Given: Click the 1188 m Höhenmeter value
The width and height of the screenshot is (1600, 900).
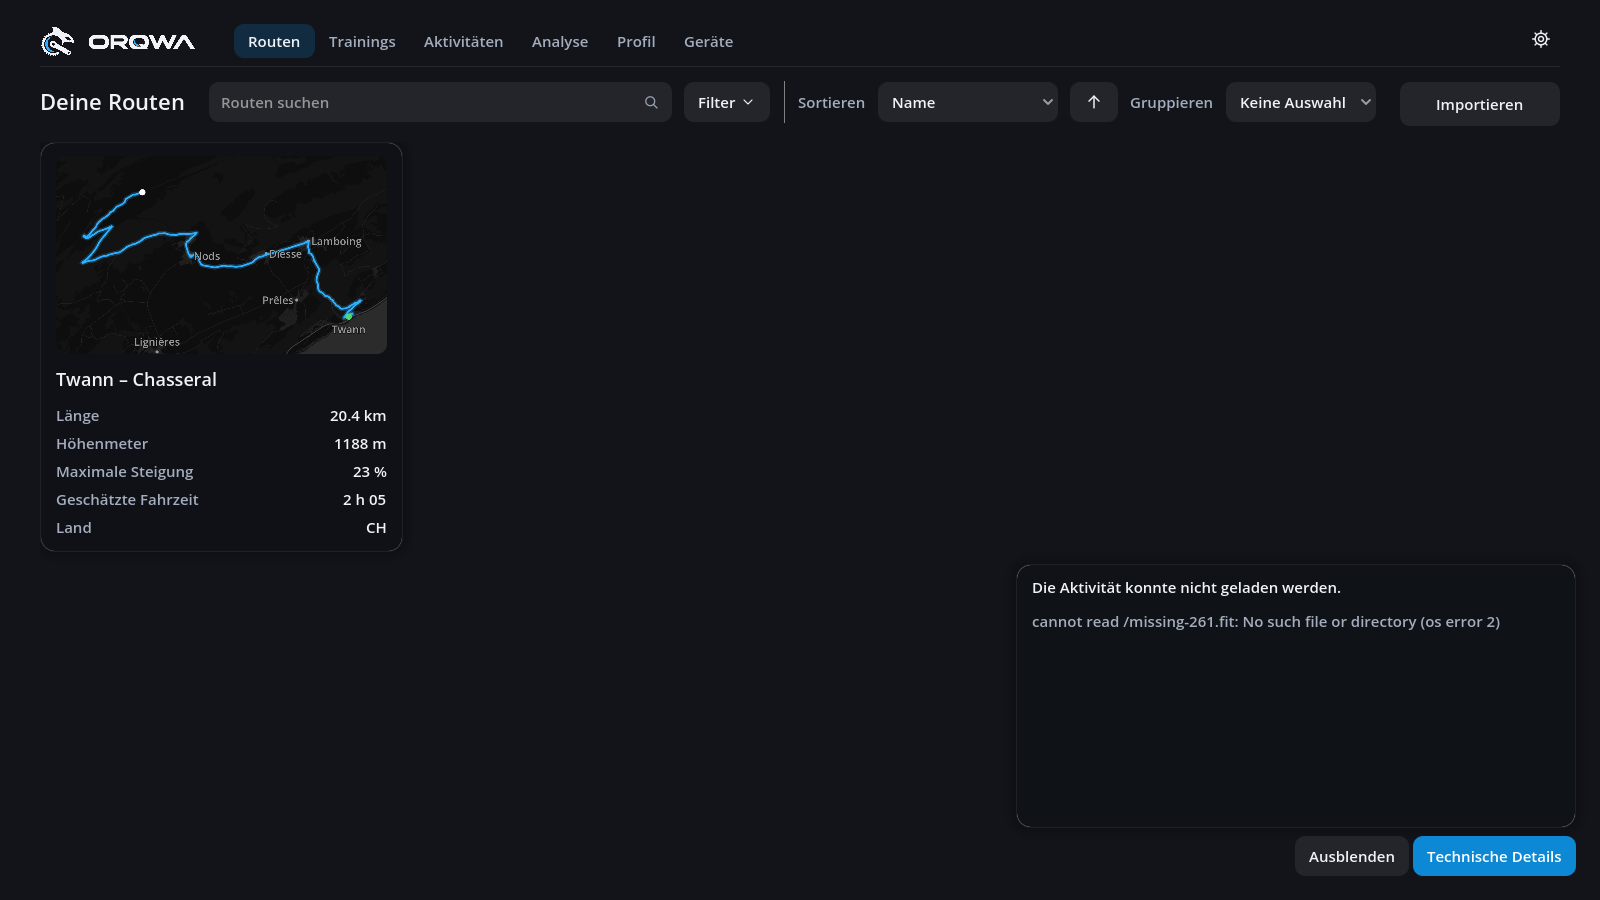Looking at the screenshot, I should (360, 444).
